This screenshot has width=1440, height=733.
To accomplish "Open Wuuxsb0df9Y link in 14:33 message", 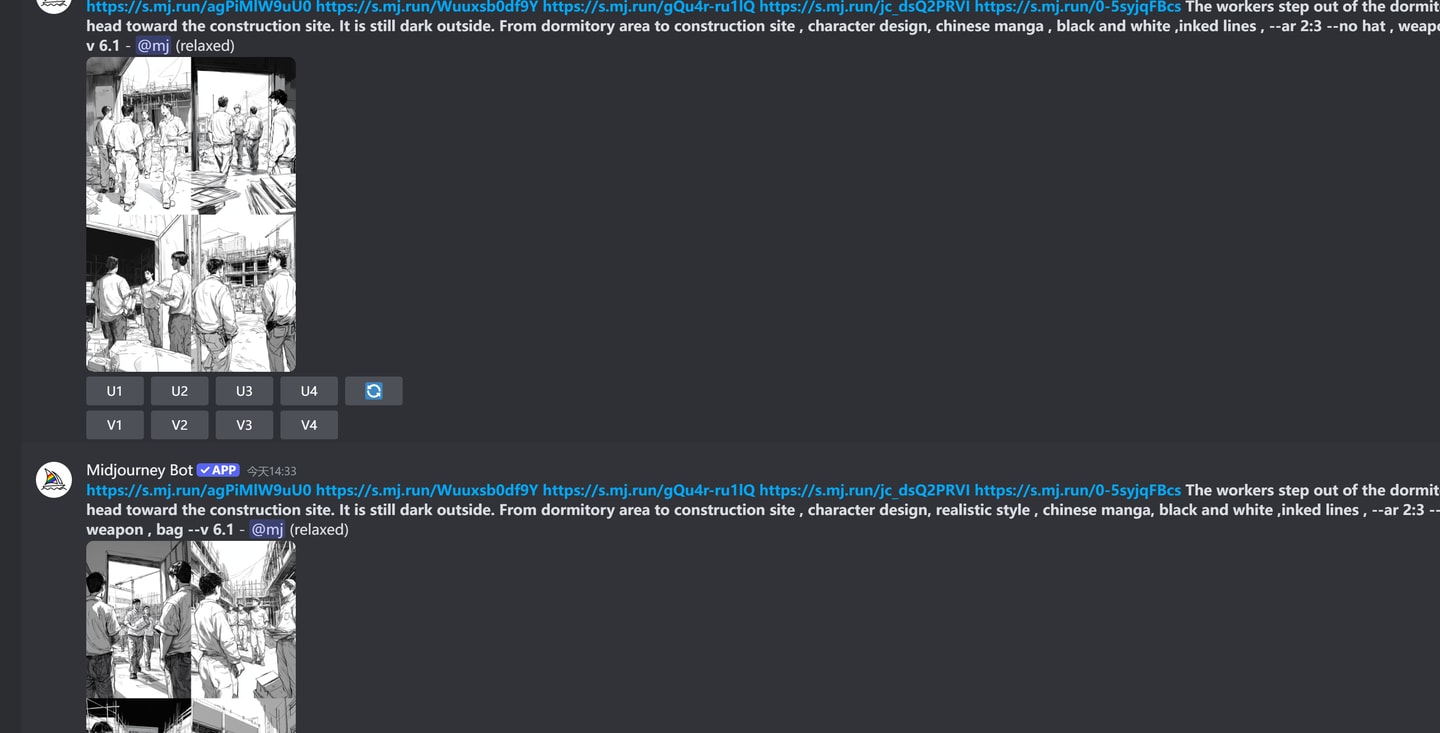I will [427, 490].
